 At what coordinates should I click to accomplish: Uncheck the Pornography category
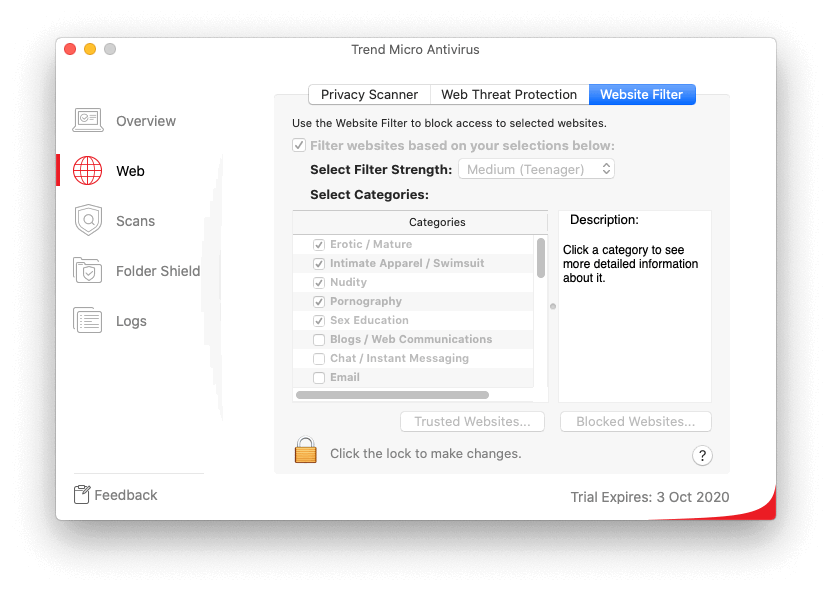(x=319, y=302)
